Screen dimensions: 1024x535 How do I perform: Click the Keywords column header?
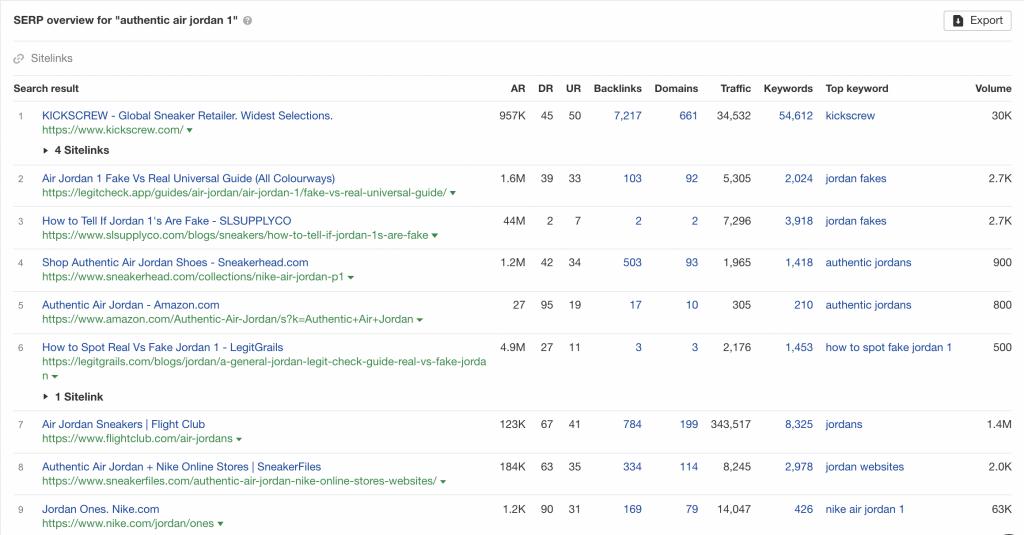point(788,89)
